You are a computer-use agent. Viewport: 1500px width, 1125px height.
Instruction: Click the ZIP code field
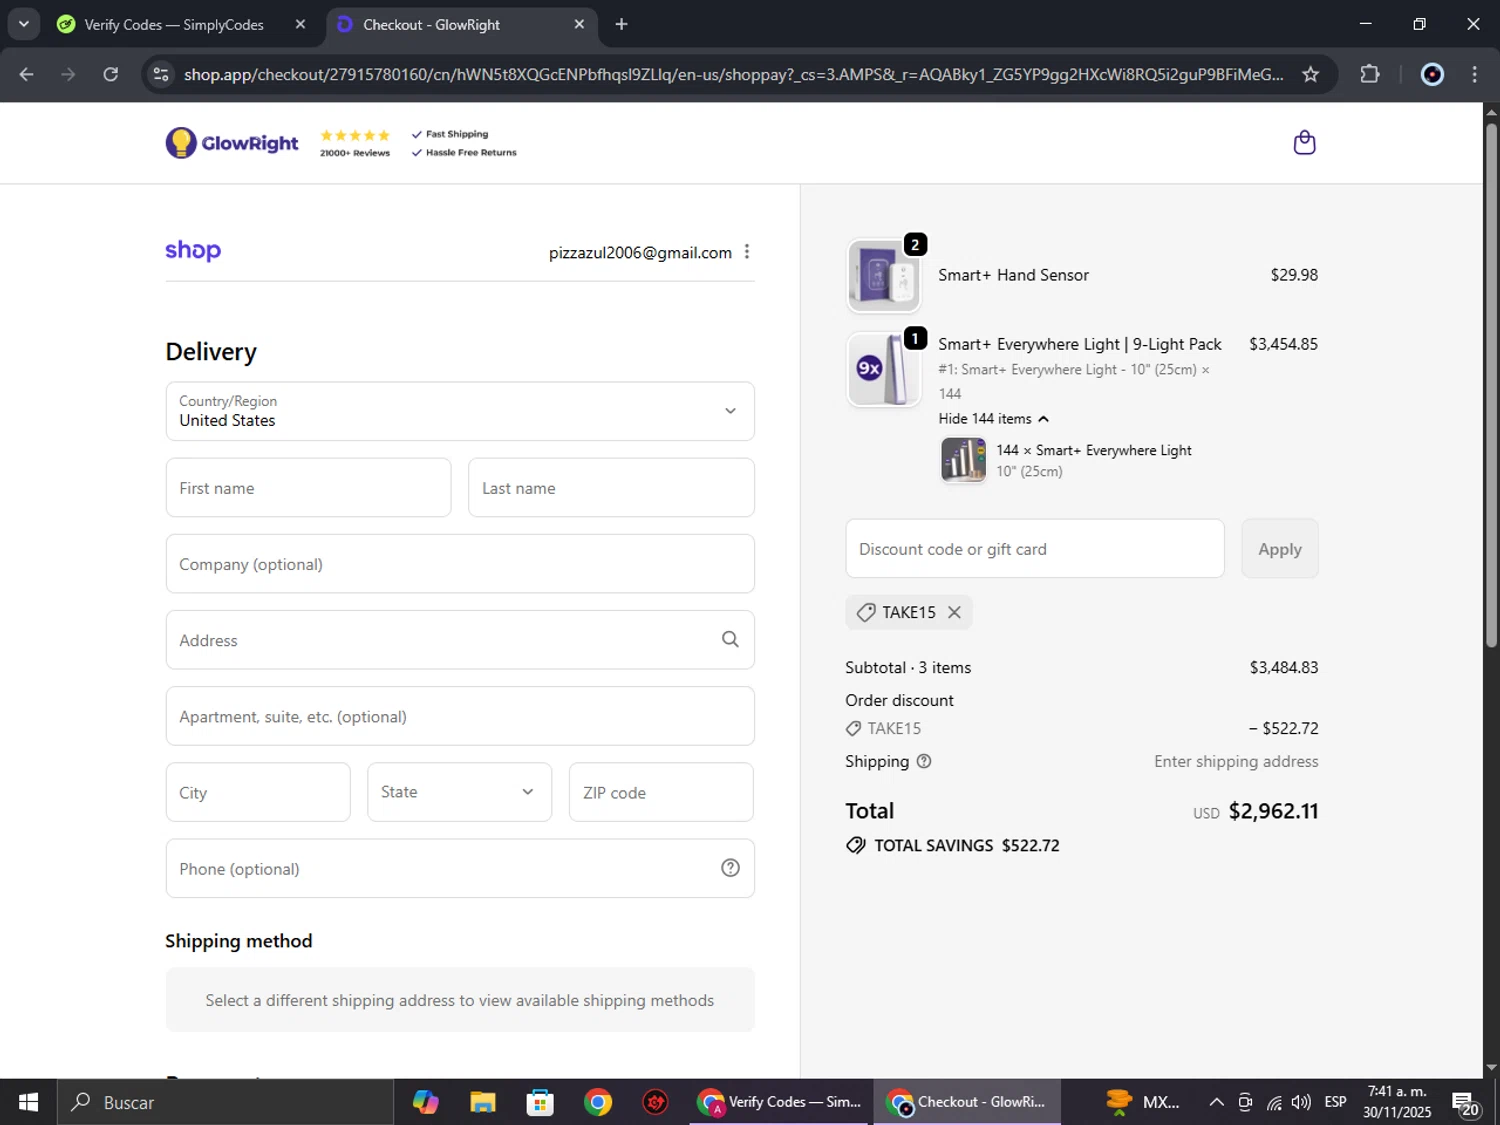click(661, 792)
